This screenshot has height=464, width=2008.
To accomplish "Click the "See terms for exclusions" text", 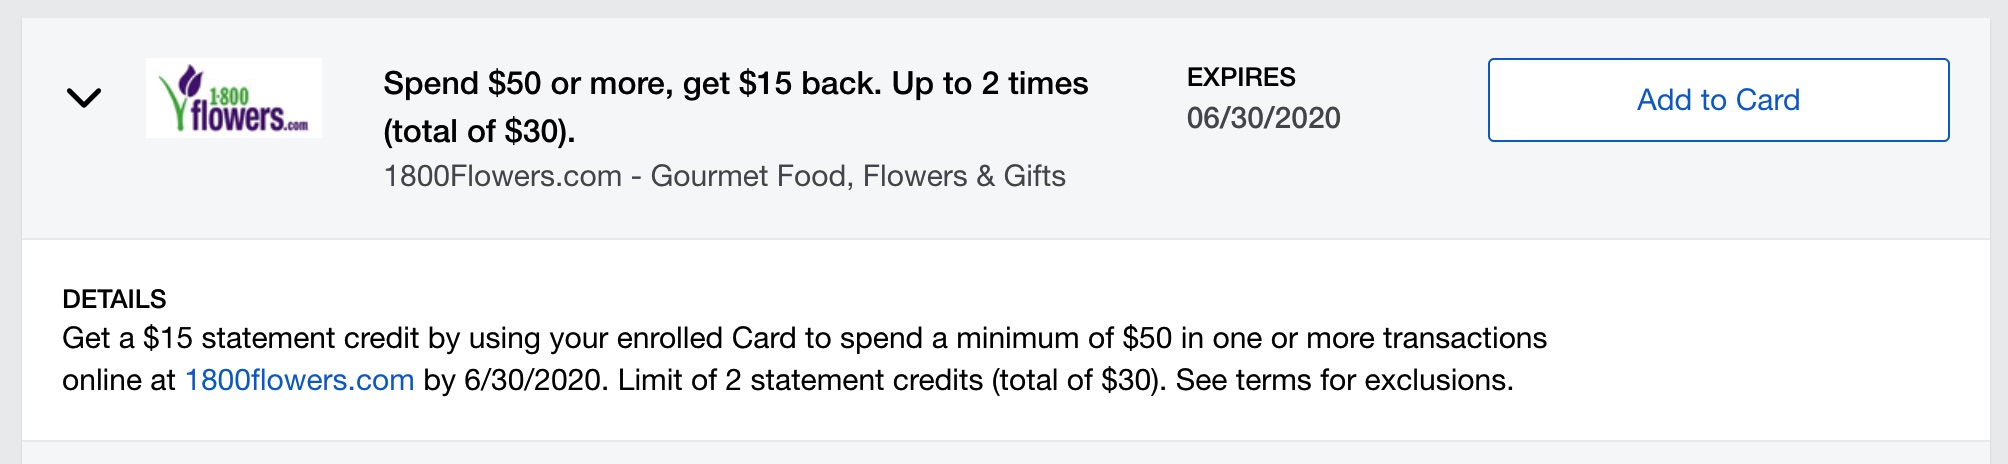I will pos(1343,381).
